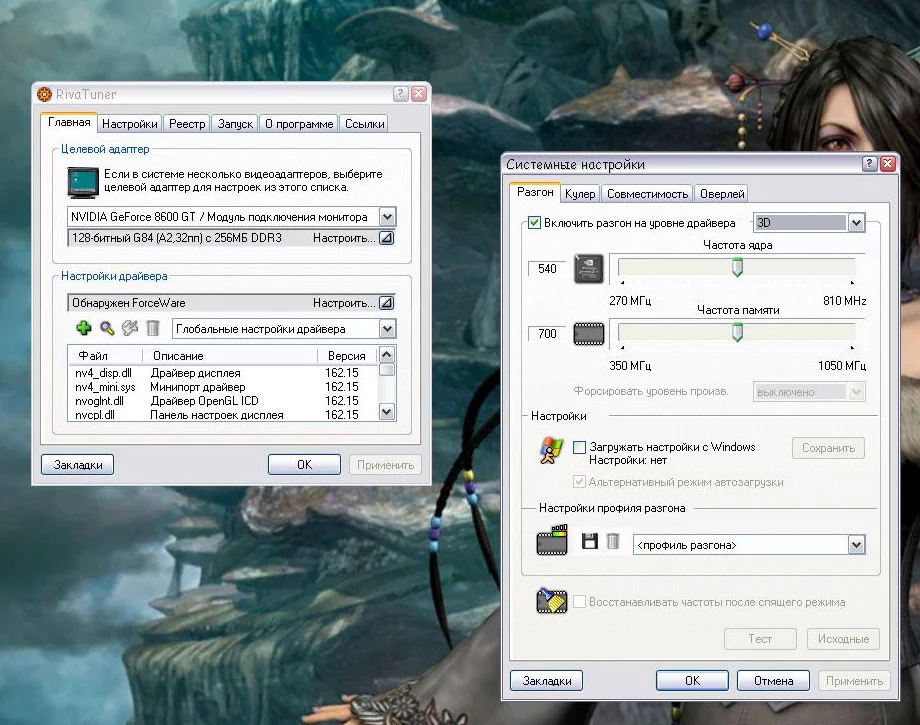Open adapter customize triangle button beside 128-битный G84

pos(387,238)
